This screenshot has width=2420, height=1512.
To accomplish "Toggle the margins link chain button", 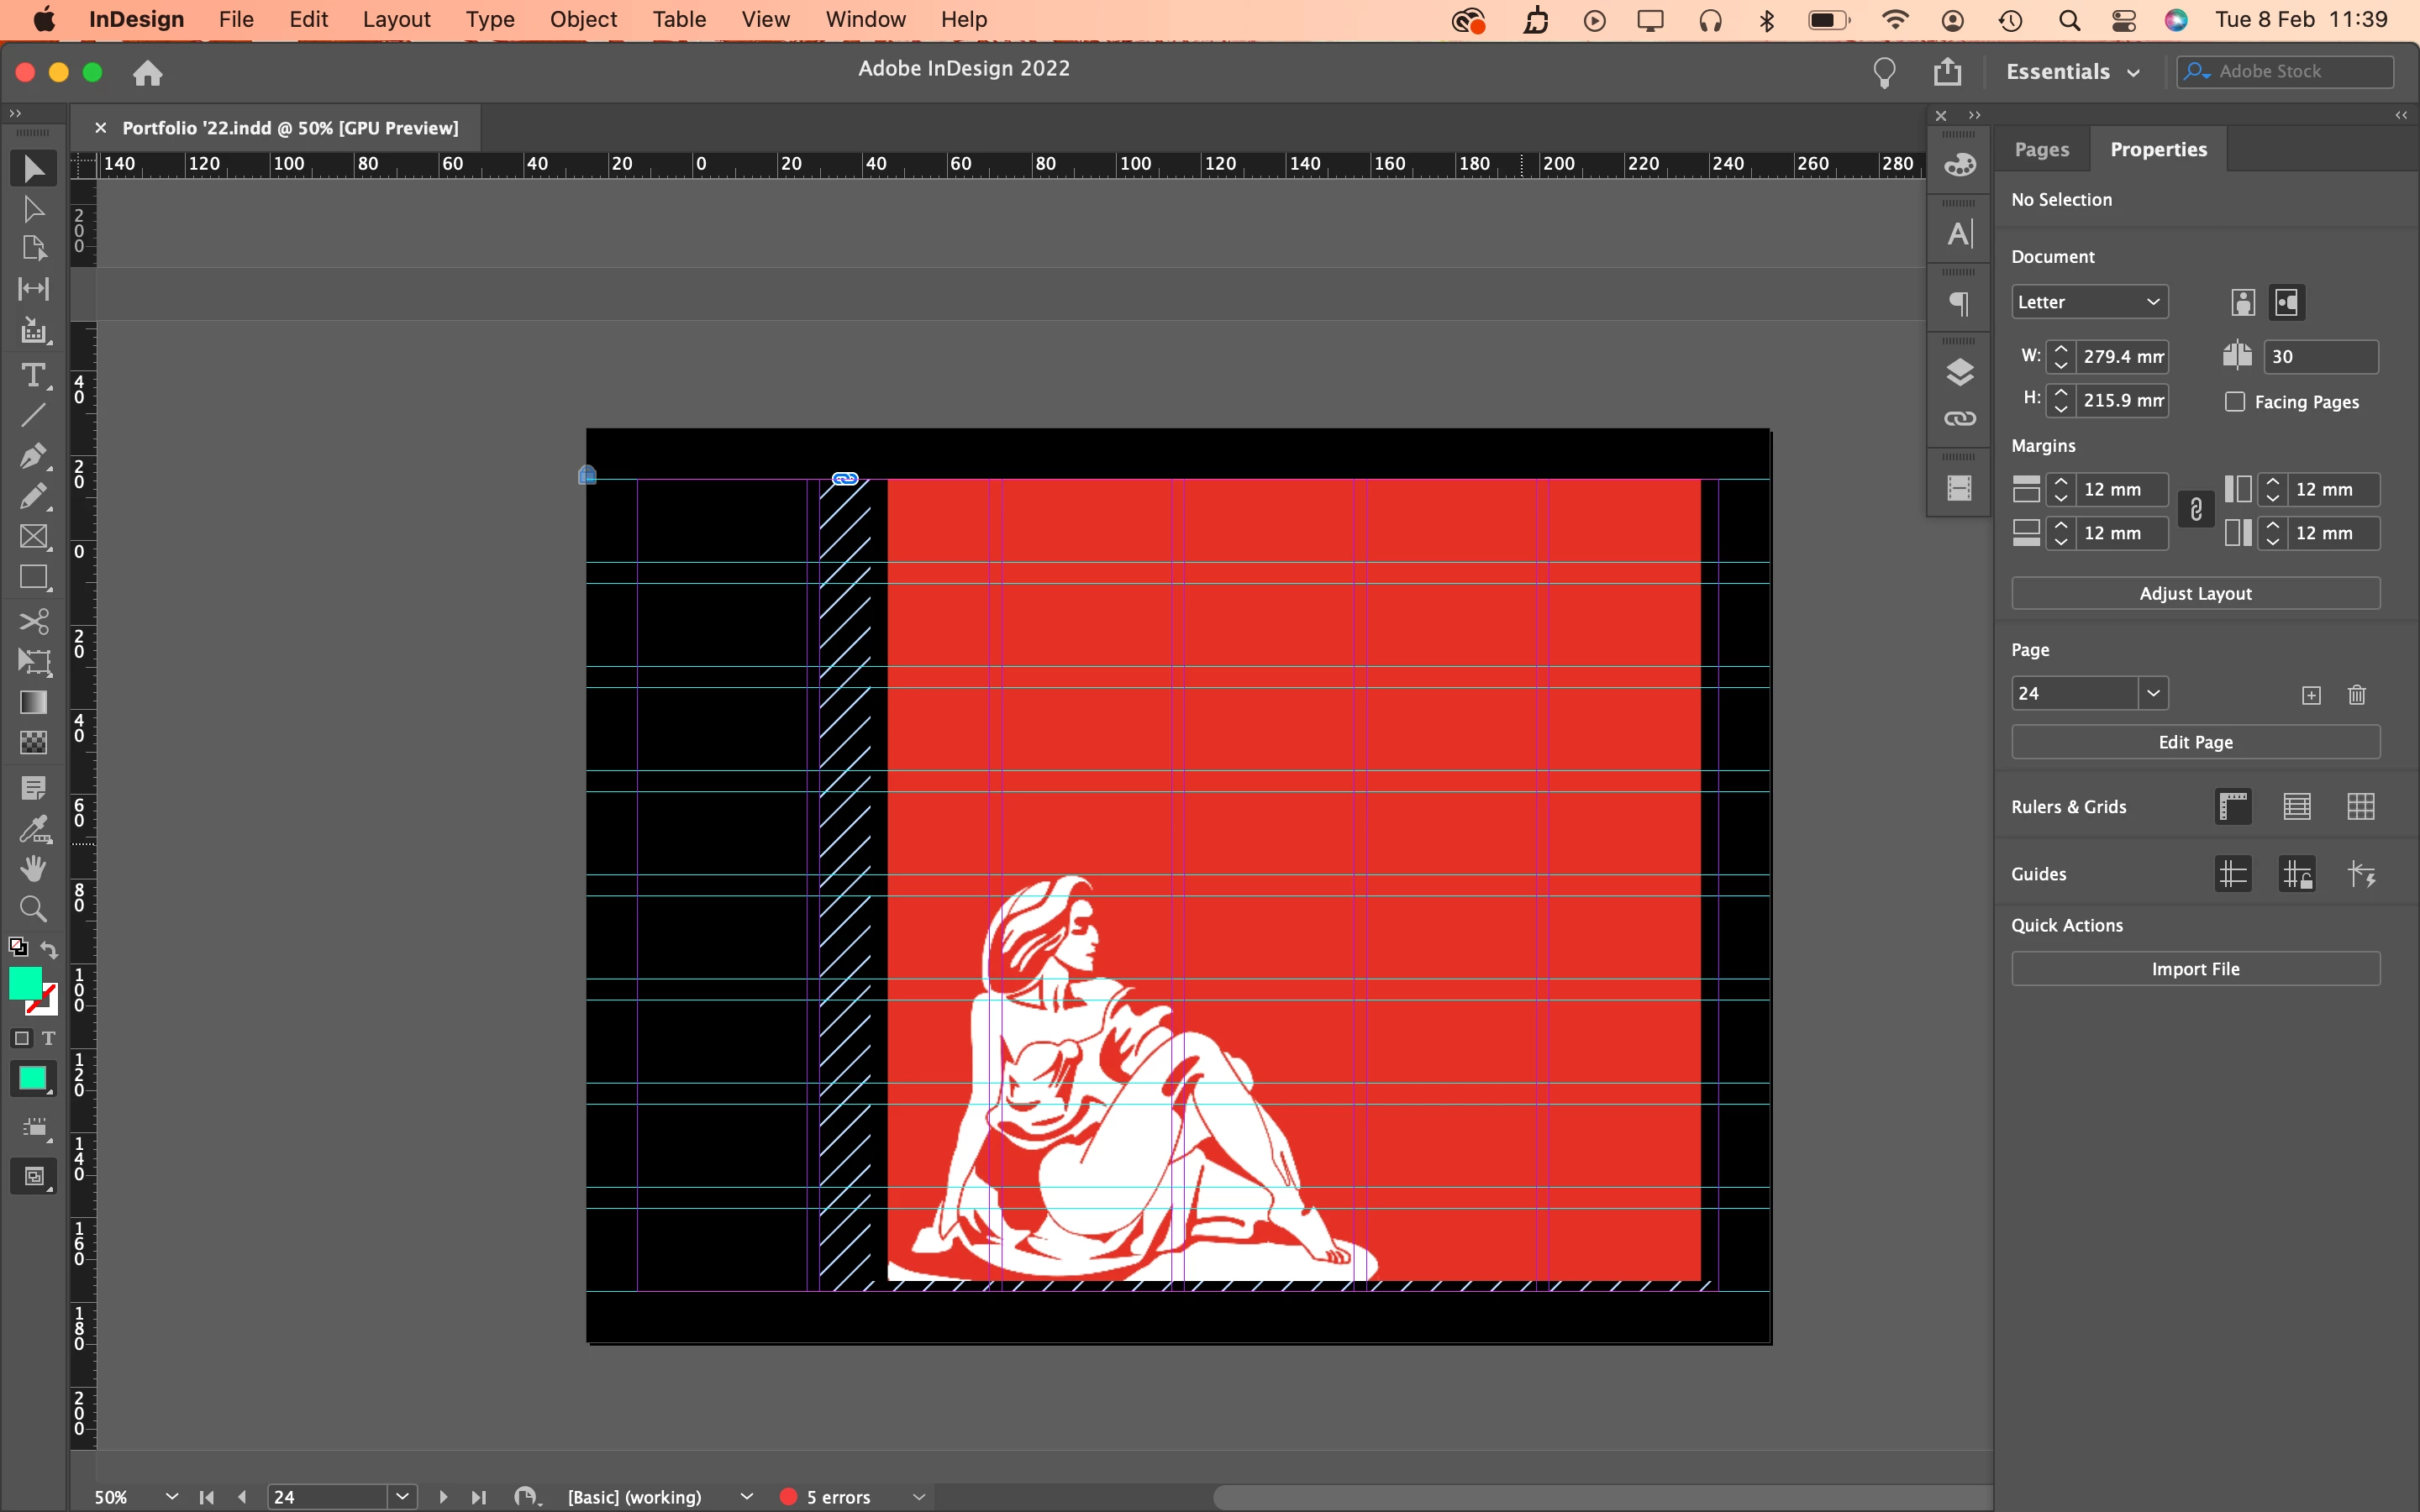I will coord(2195,511).
